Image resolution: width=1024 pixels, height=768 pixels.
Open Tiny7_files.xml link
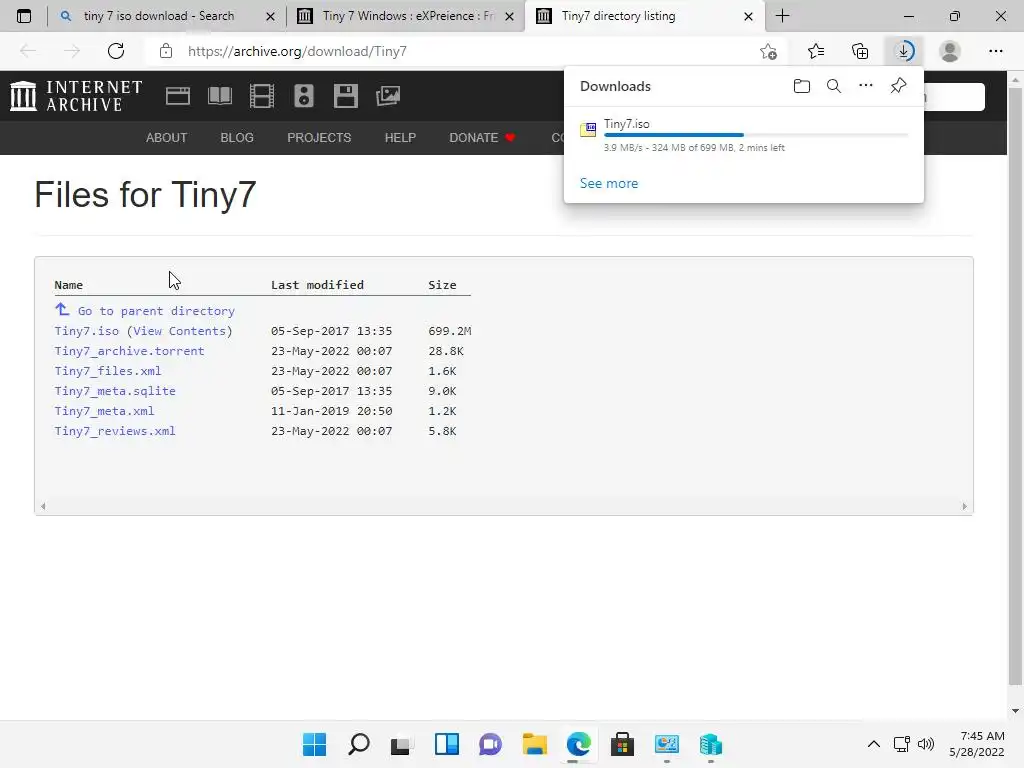[x=108, y=371]
